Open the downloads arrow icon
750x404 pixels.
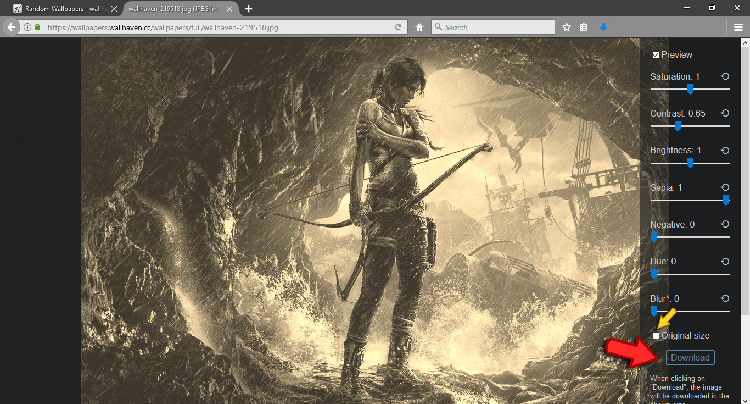click(603, 27)
